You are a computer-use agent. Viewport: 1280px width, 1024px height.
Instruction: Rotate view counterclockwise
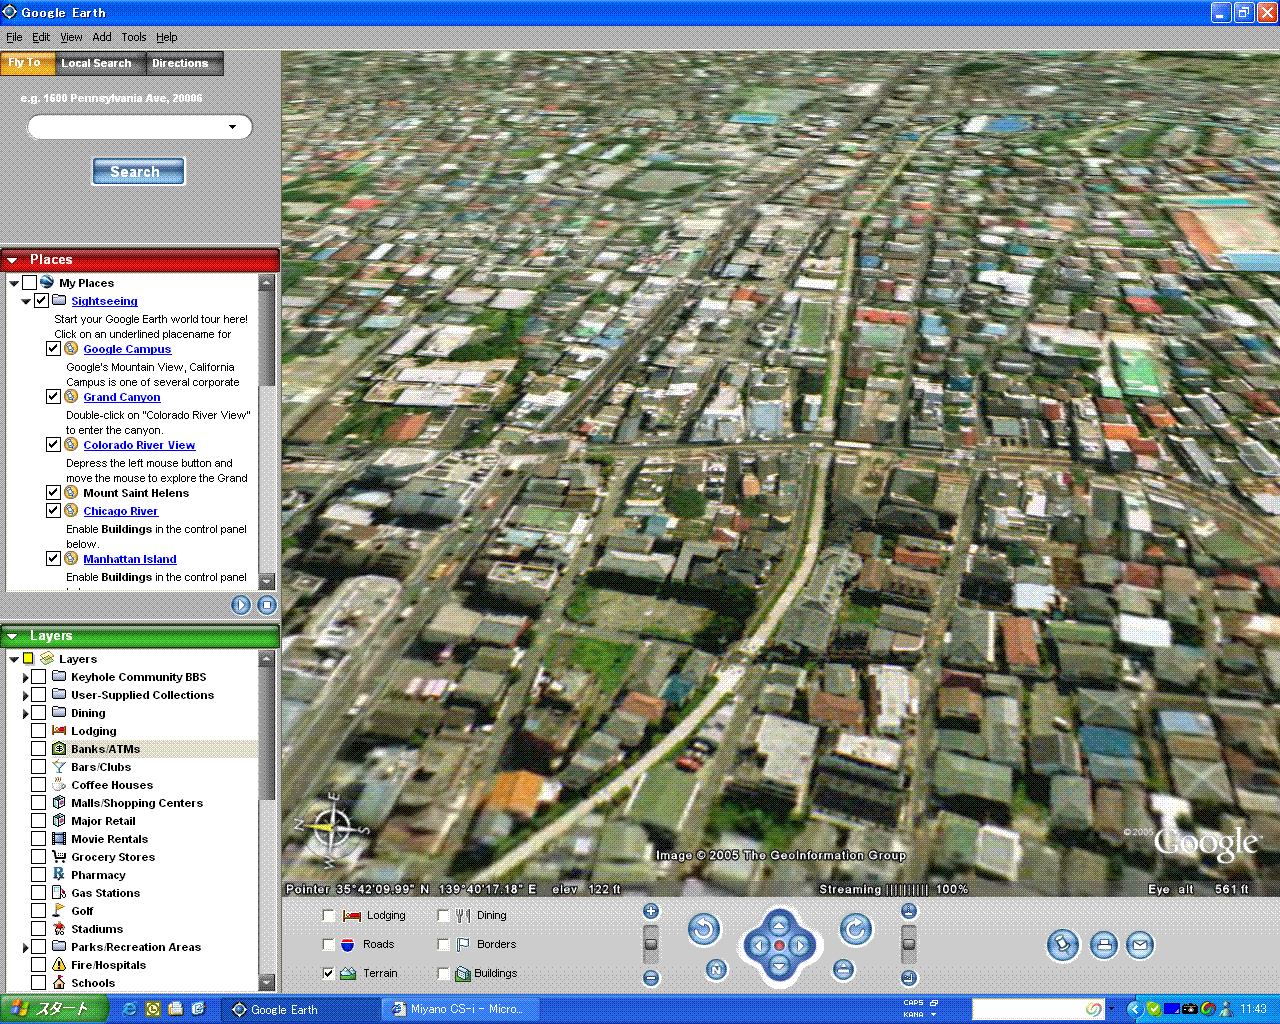[x=704, y=930]
